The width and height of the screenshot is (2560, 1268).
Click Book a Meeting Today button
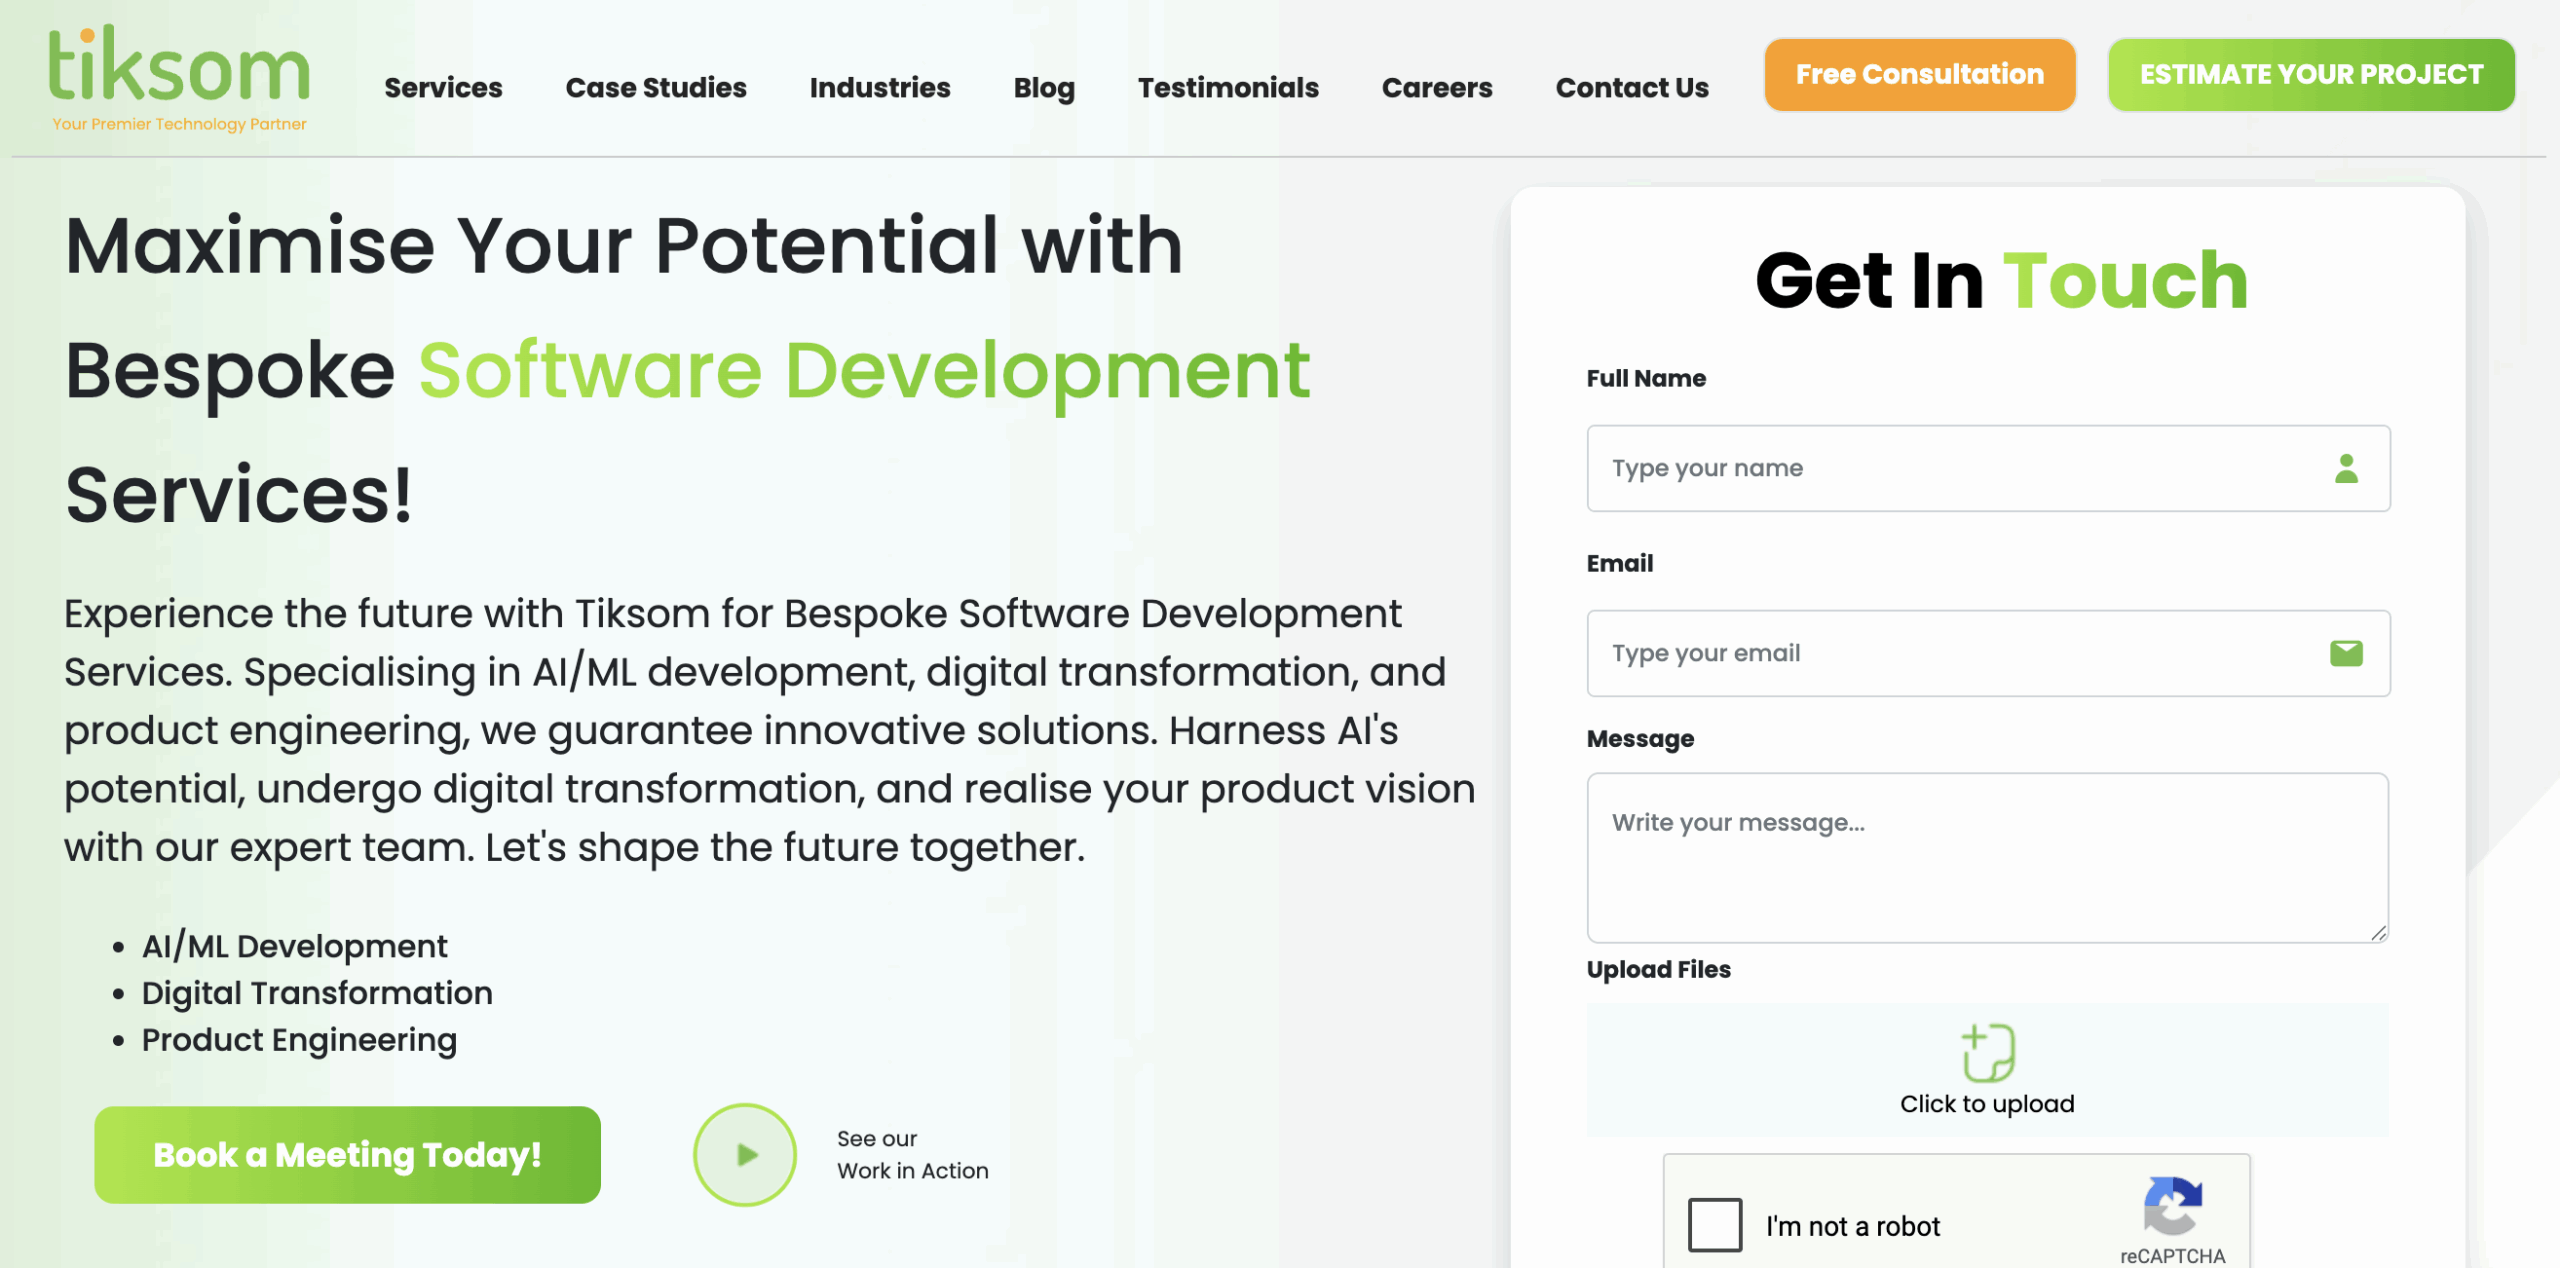click(347, 1155)
